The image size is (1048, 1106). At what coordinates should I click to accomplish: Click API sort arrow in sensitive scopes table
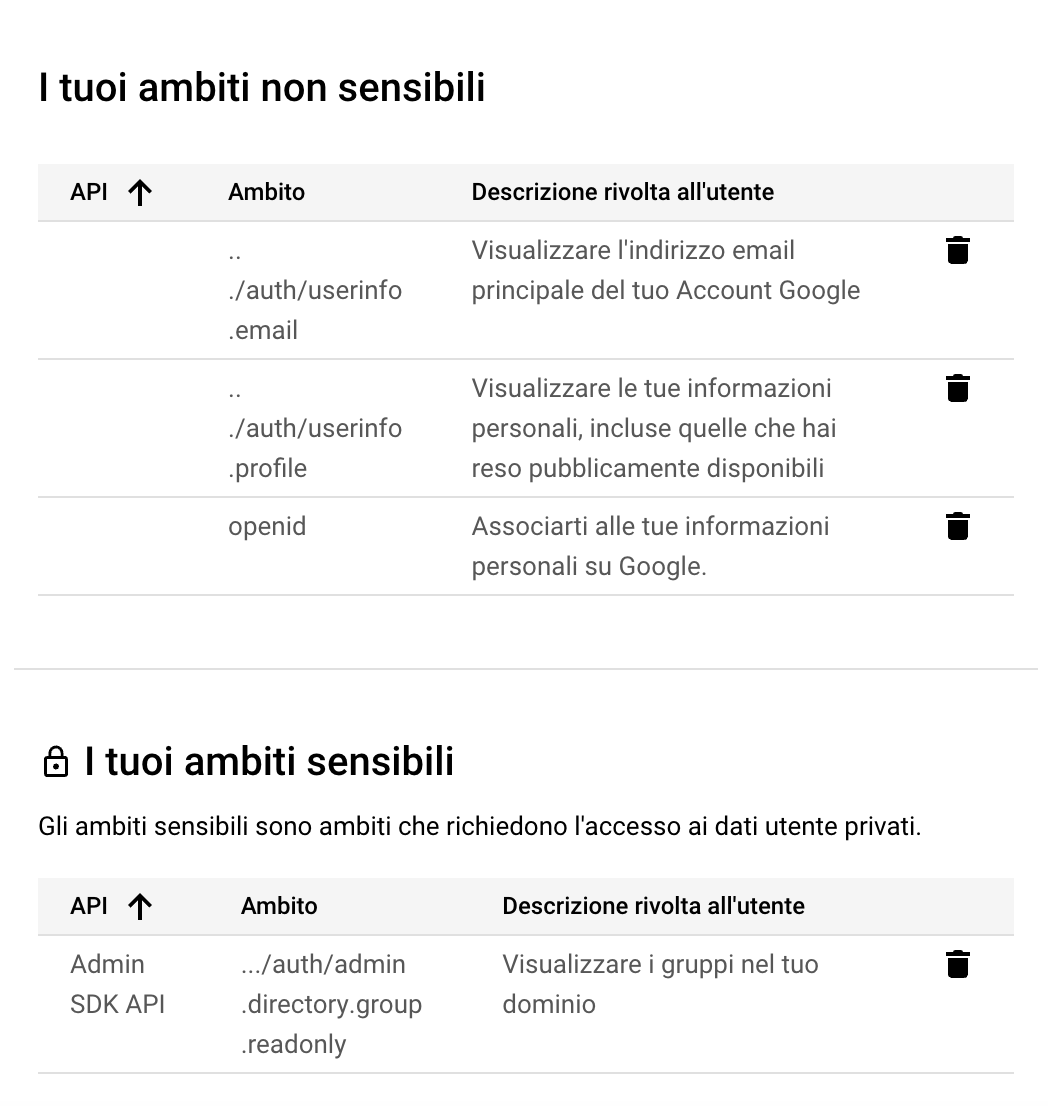pyautogui.click(x=140, y=906)
